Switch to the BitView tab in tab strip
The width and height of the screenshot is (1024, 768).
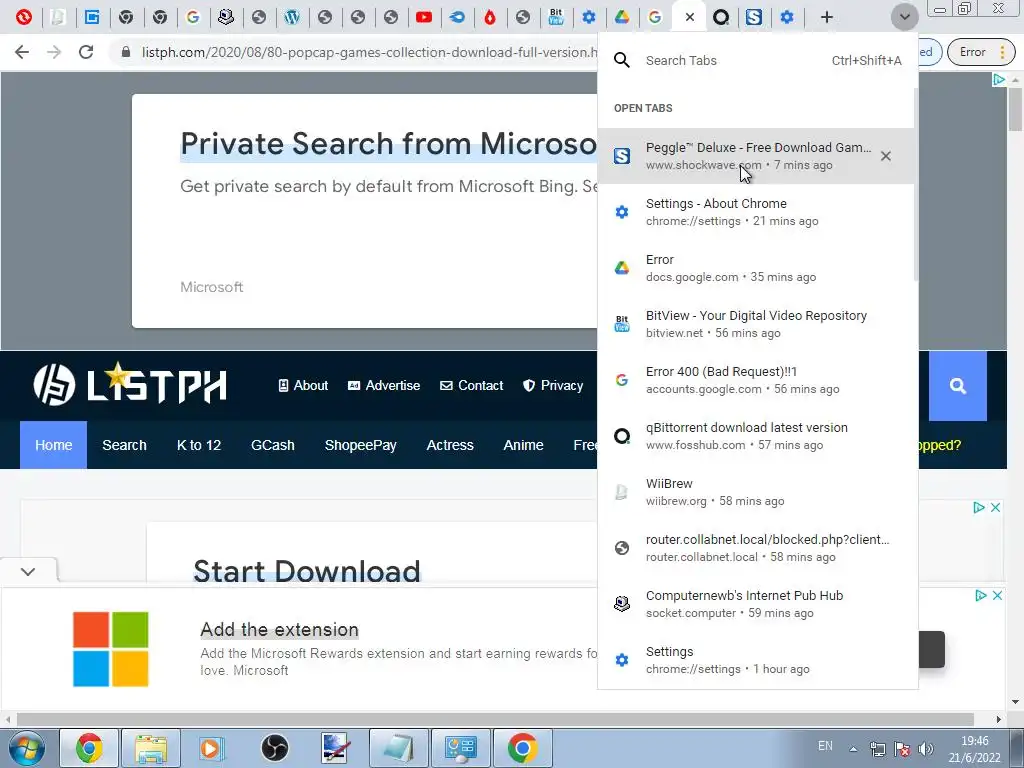[556, 17]
